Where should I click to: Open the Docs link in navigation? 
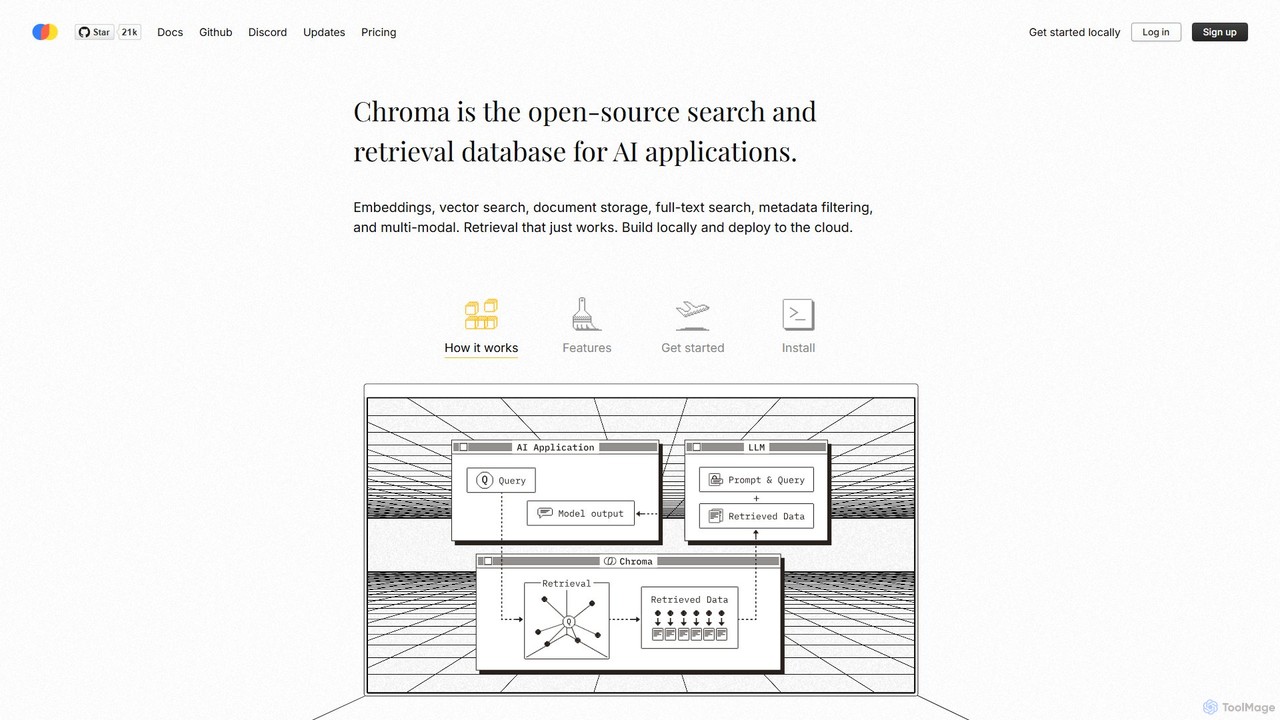point(170,32)
